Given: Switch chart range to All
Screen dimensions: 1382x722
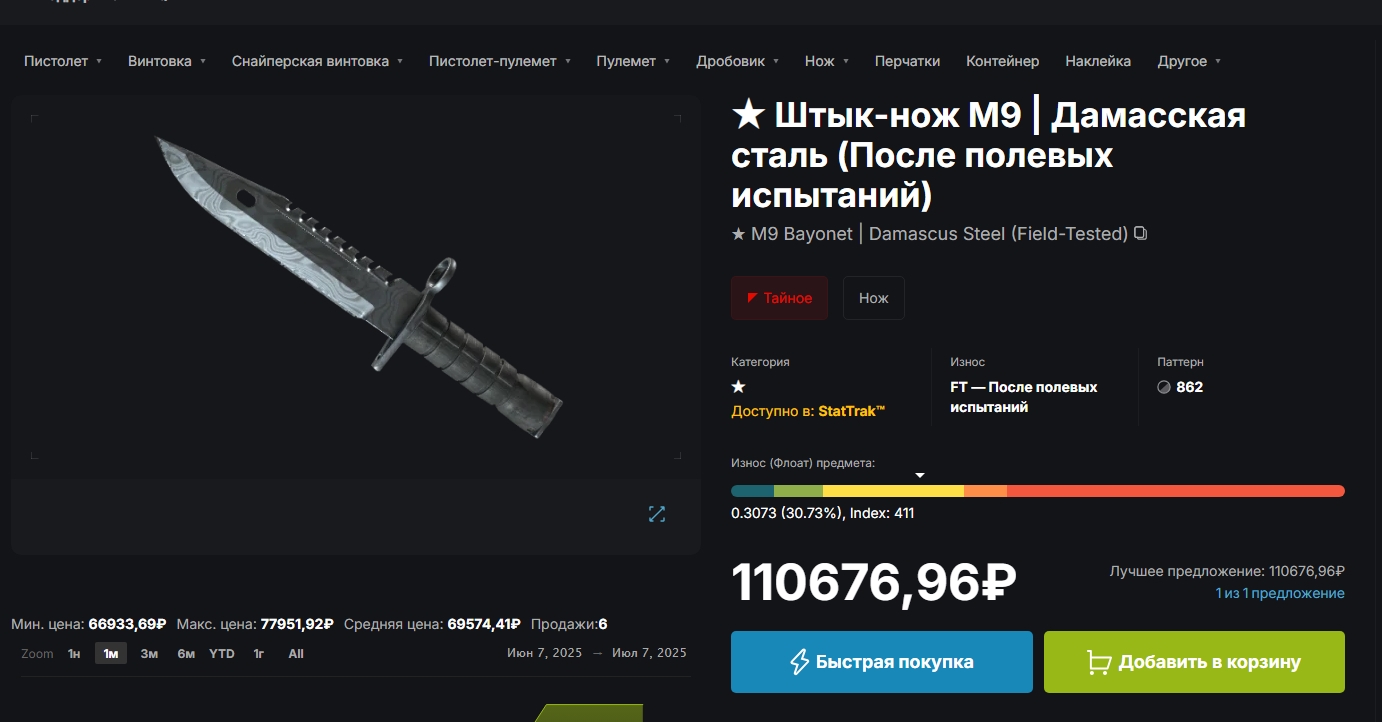Looking at the screenshot, I should click(296, 654).
